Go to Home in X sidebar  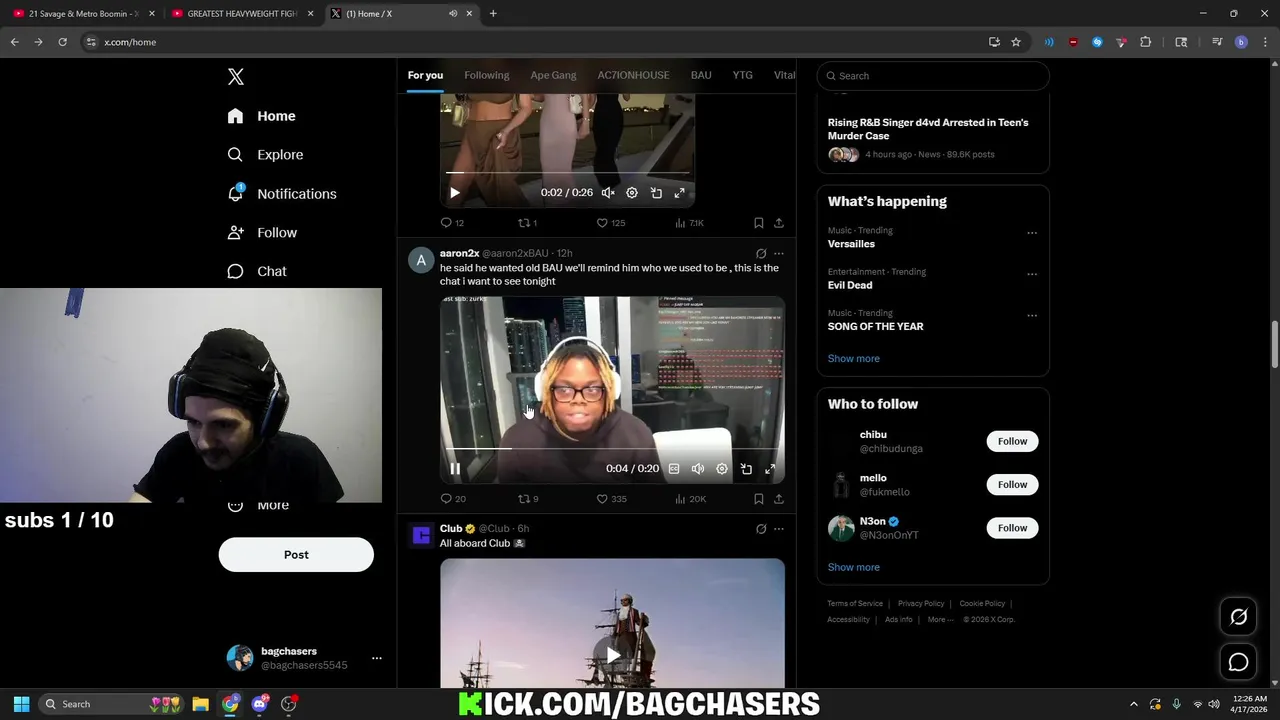tap(262, 116)
